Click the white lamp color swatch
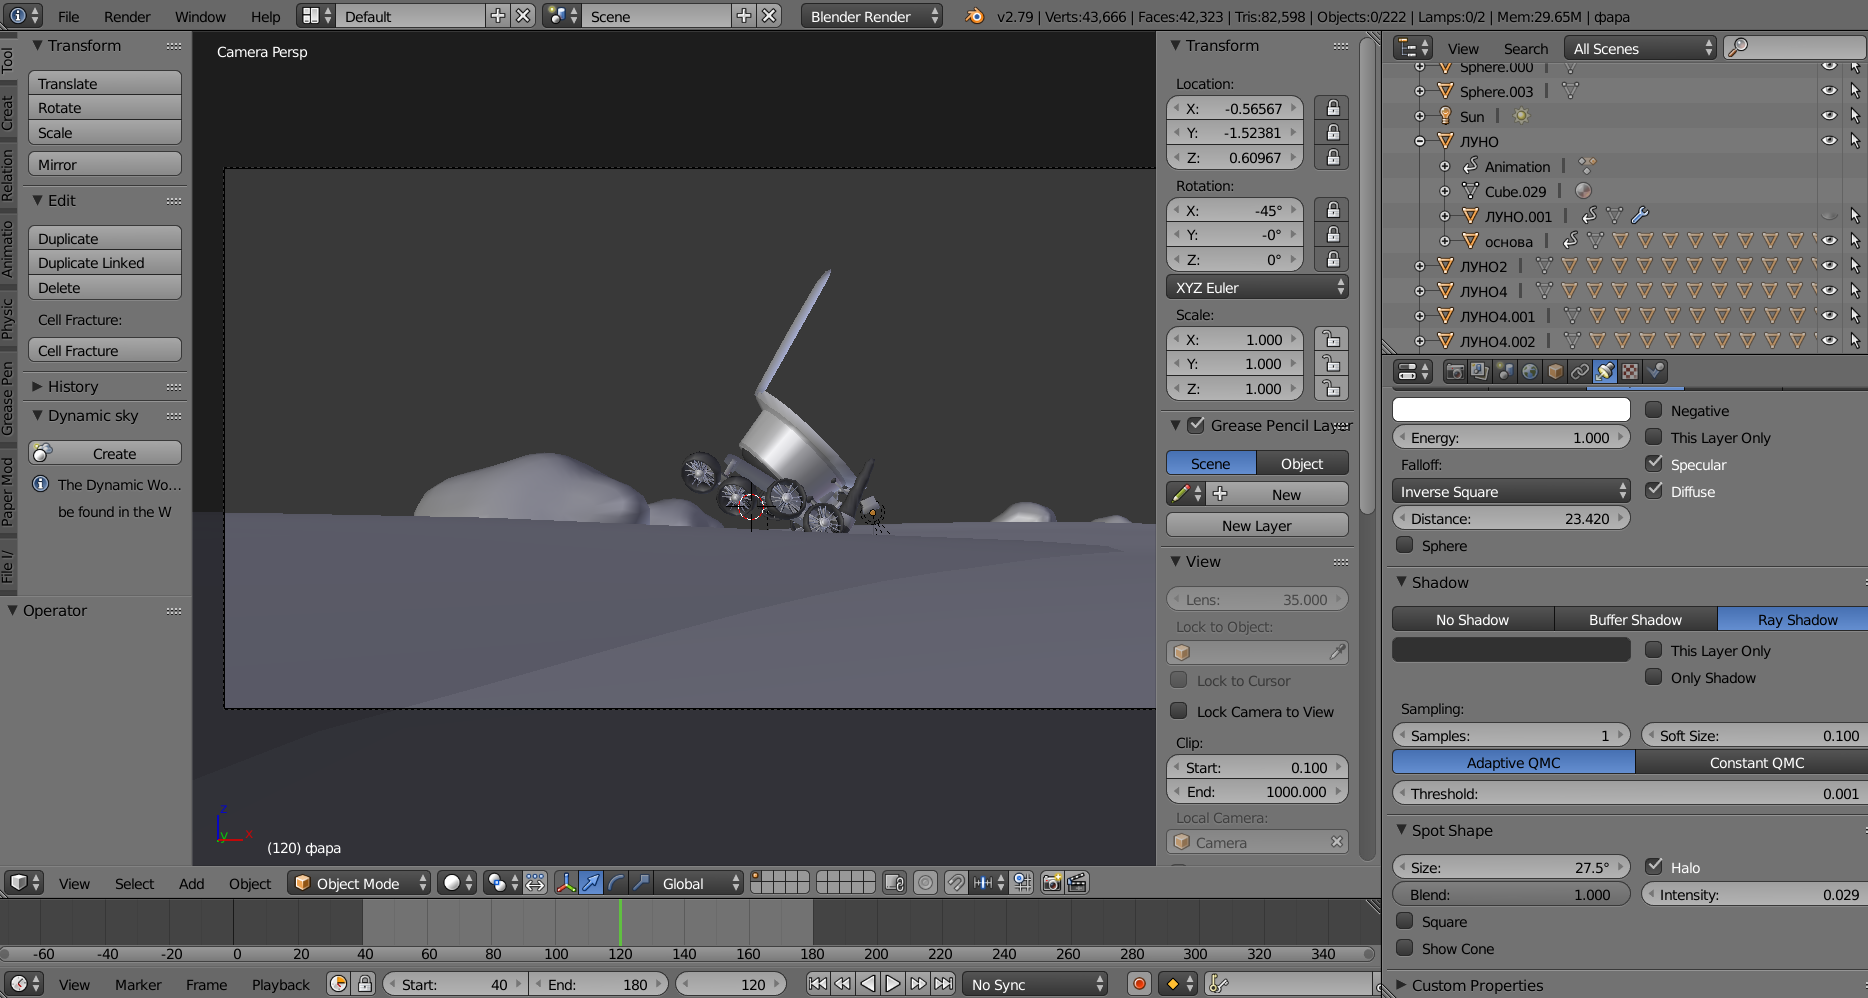The height and width of the screenshot is (998, 1868). tap(1511, 410)
